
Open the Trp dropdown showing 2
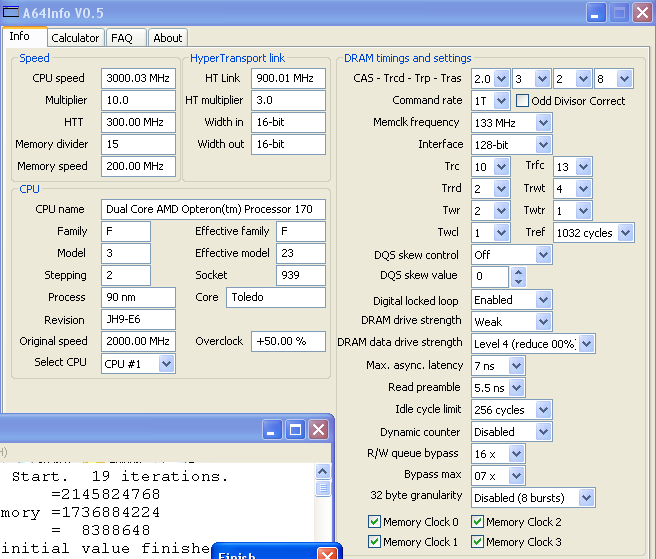coord(583,79)
